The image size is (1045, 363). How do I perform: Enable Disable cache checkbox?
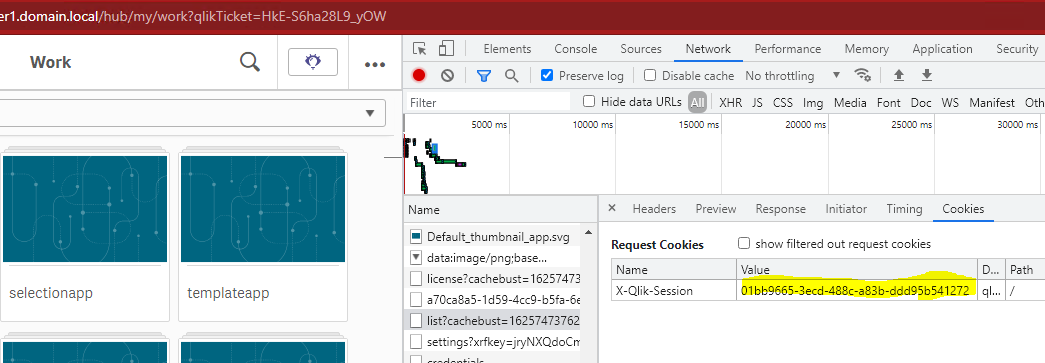(x=650, y=75)
